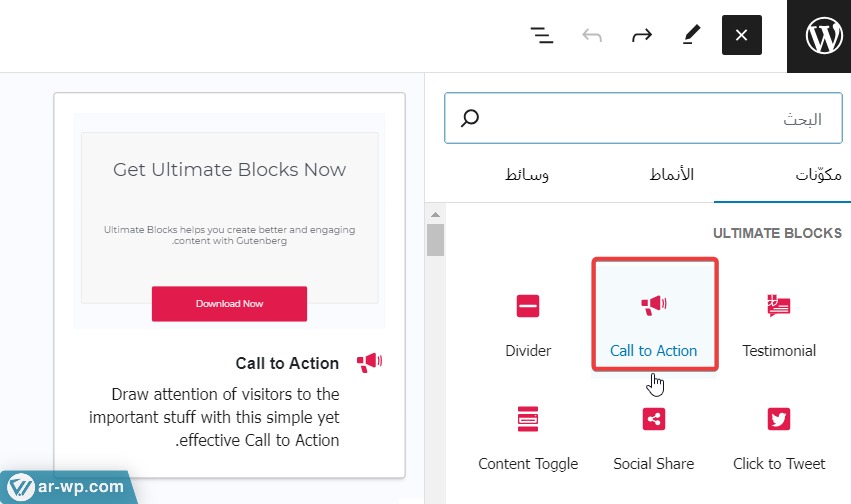The height and width of the screenshot is (504, 851).
Task: Select the Testimonial block icon
Action: [x=779, y=307]
